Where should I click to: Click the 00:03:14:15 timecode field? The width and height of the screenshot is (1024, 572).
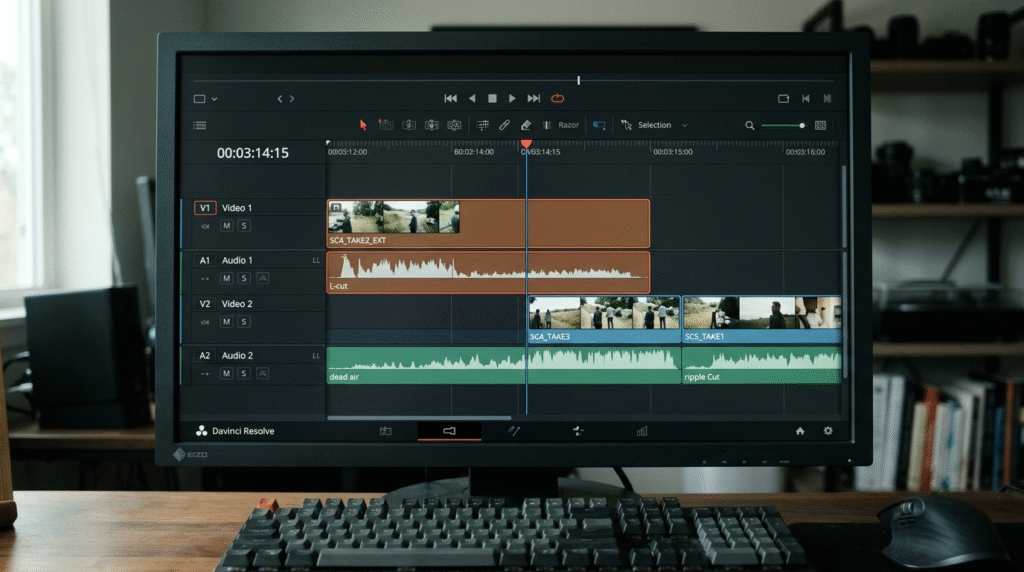[x=253, y=153]
